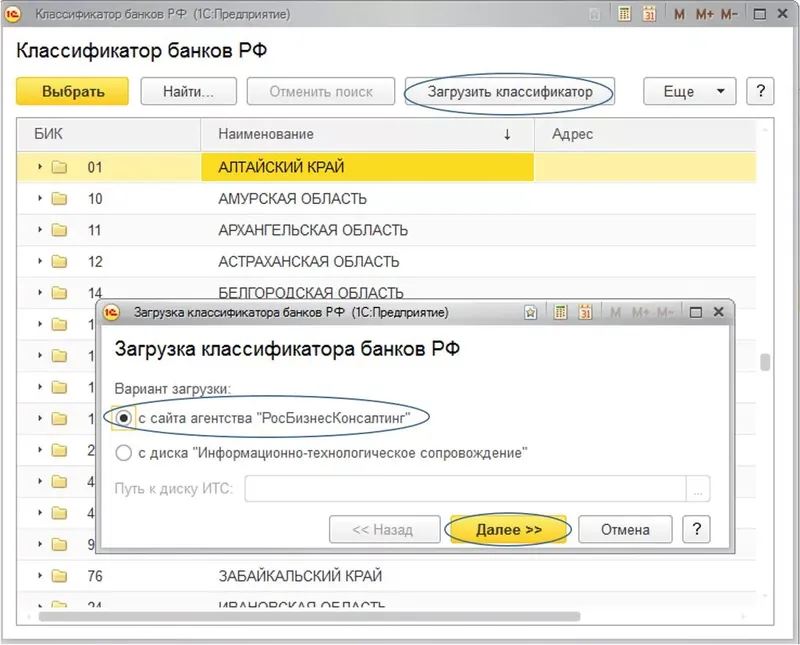Maximize the loading dialog window
The width and height of the screenshot is (800, 645).
[x=695, y=312]
